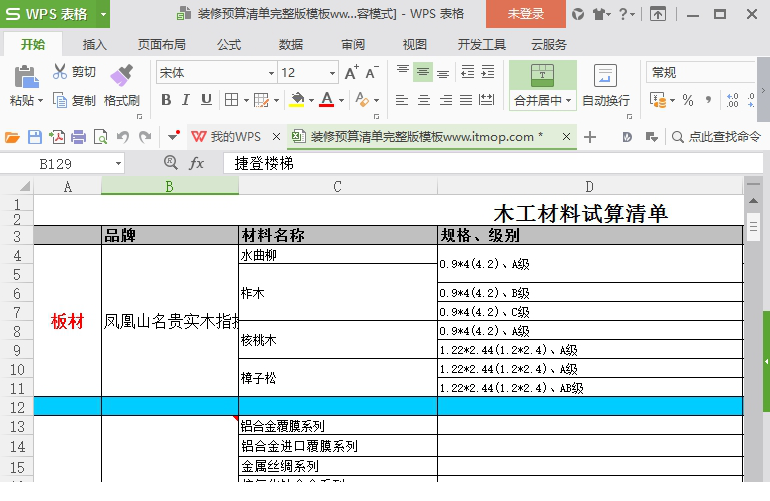Open the Paste options dropdown arrow
Screen dimensions: 770x501
tap(40, 101)
